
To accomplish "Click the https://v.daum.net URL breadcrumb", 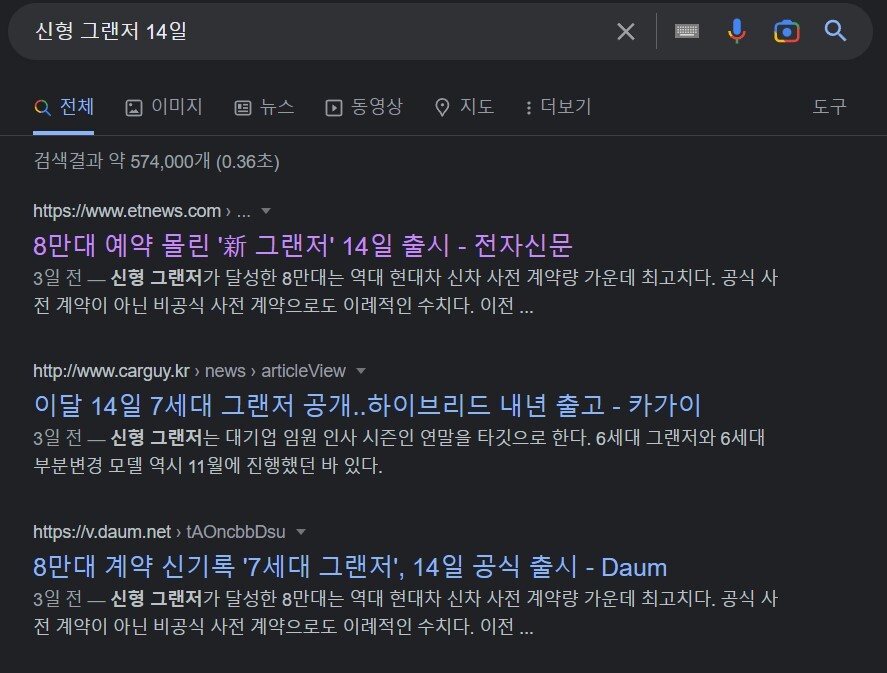I will click(159, 532).
